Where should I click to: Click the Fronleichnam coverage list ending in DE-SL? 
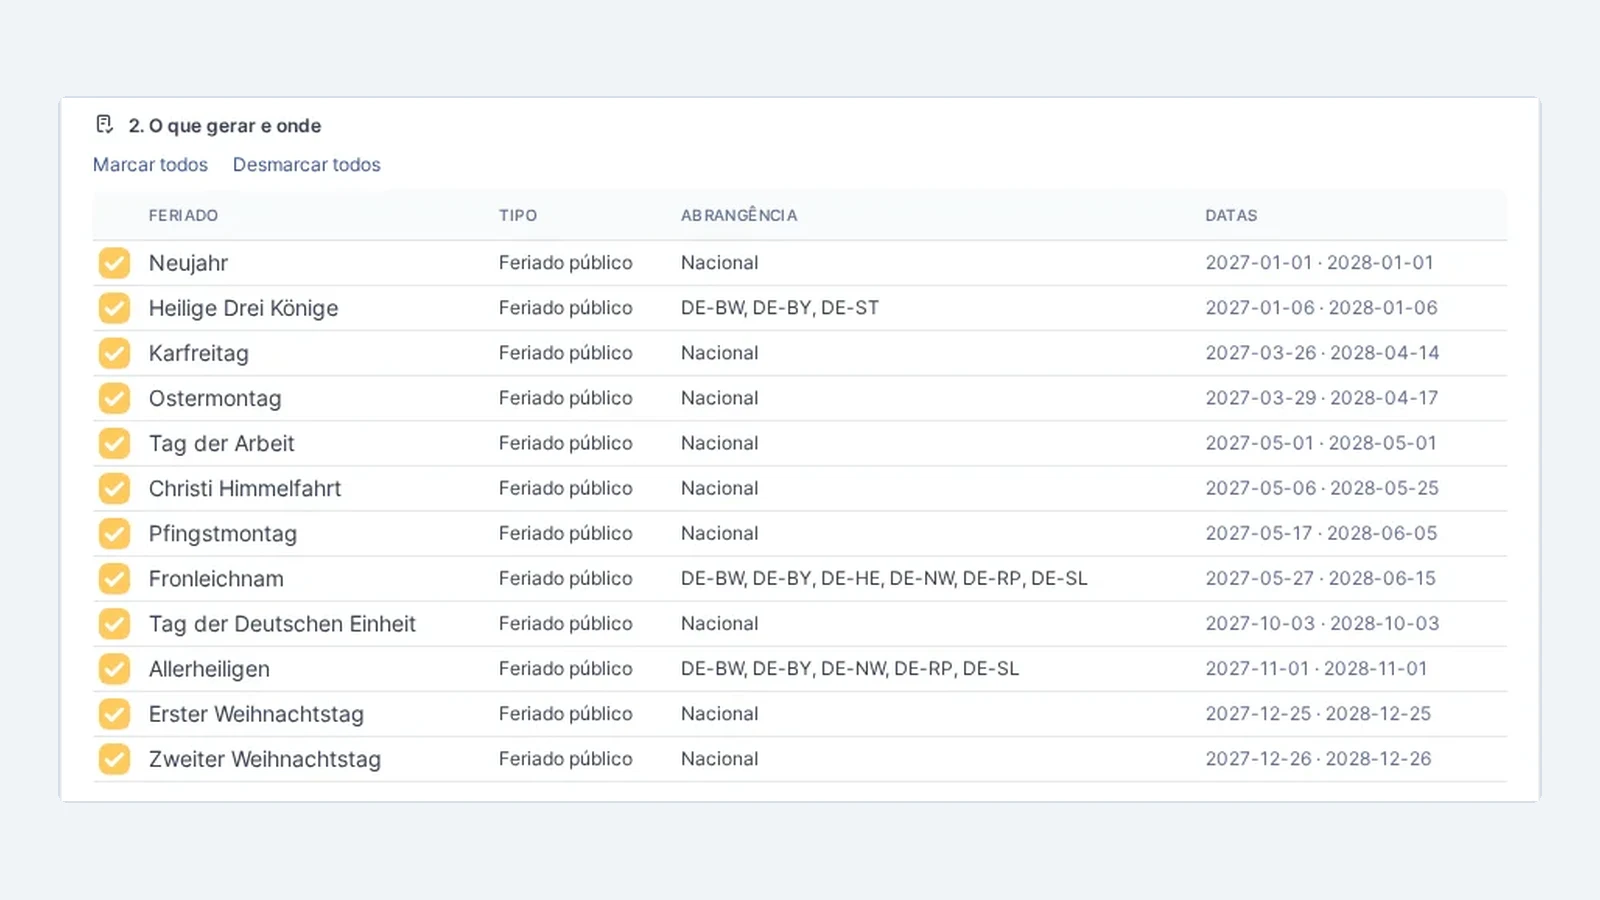[x=884, y=578]
